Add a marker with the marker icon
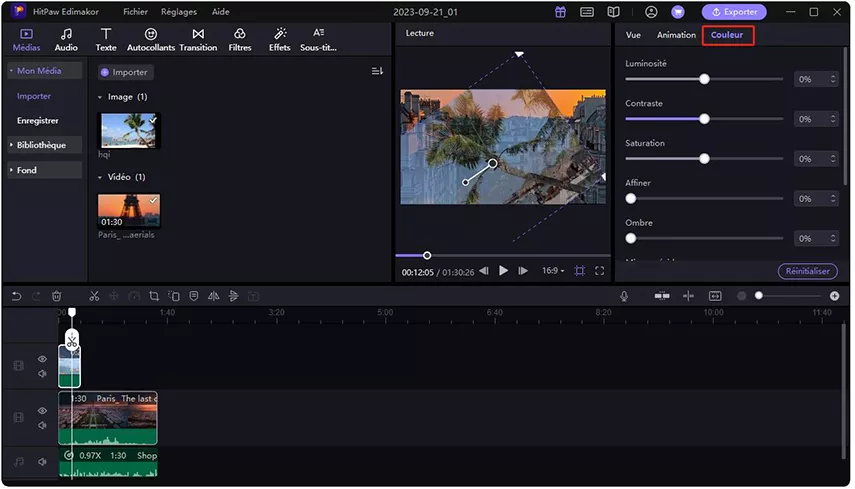Screen dimensions: 855x489 pyautogui.click(x=194, y=297)
